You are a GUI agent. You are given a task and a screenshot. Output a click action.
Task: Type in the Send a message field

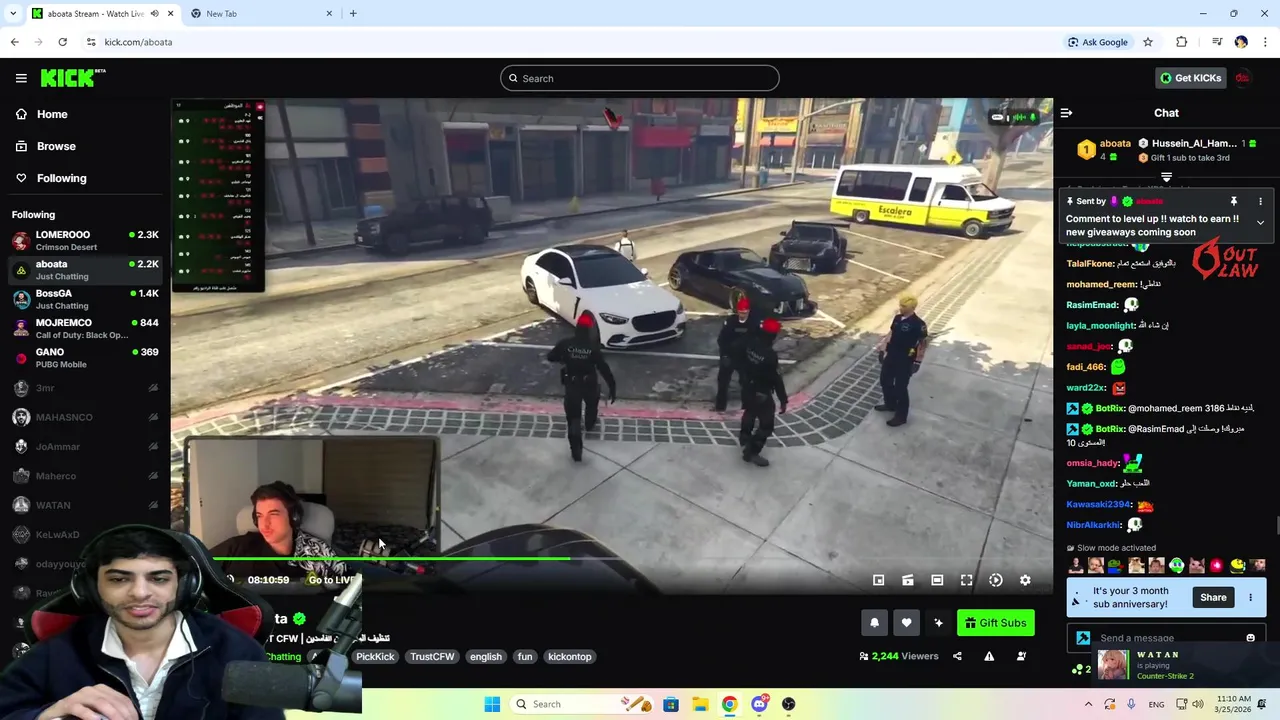[x=1168, y=638]
